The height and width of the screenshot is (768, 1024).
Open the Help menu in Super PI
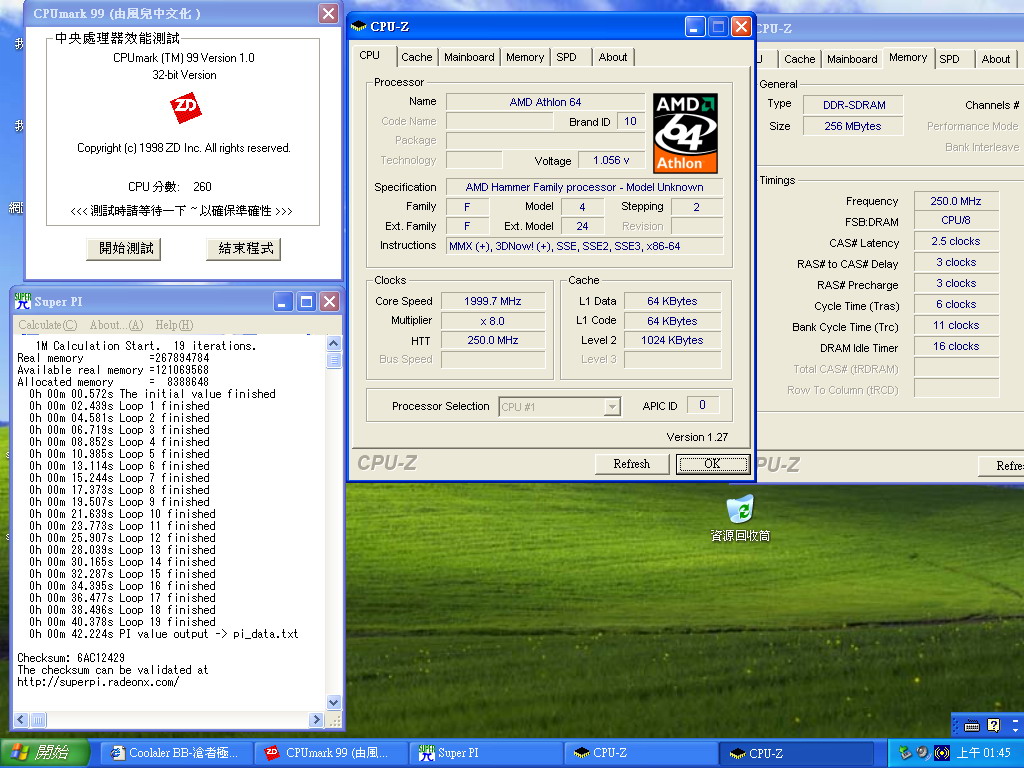[x=174, y=325]
